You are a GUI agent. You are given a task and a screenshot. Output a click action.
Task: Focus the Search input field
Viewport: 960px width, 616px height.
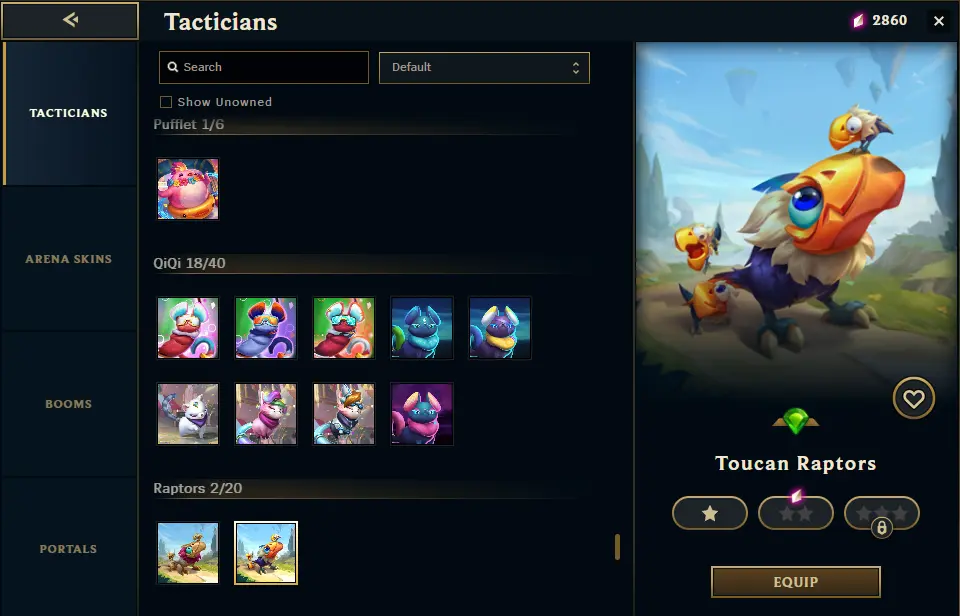point(264,67)
